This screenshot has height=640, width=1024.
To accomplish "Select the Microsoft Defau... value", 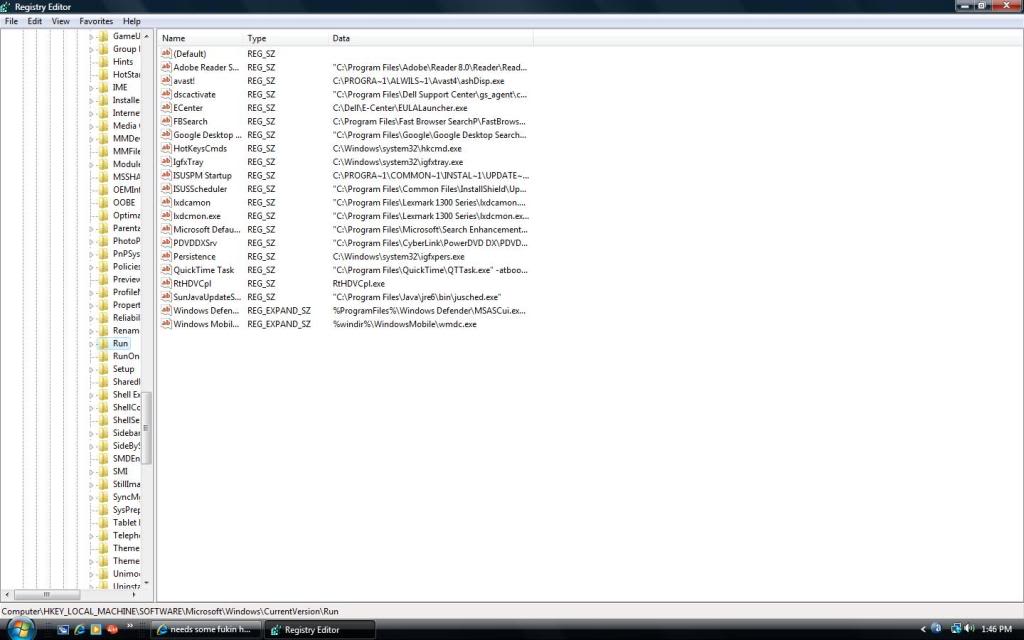I will tap(206, 230).
